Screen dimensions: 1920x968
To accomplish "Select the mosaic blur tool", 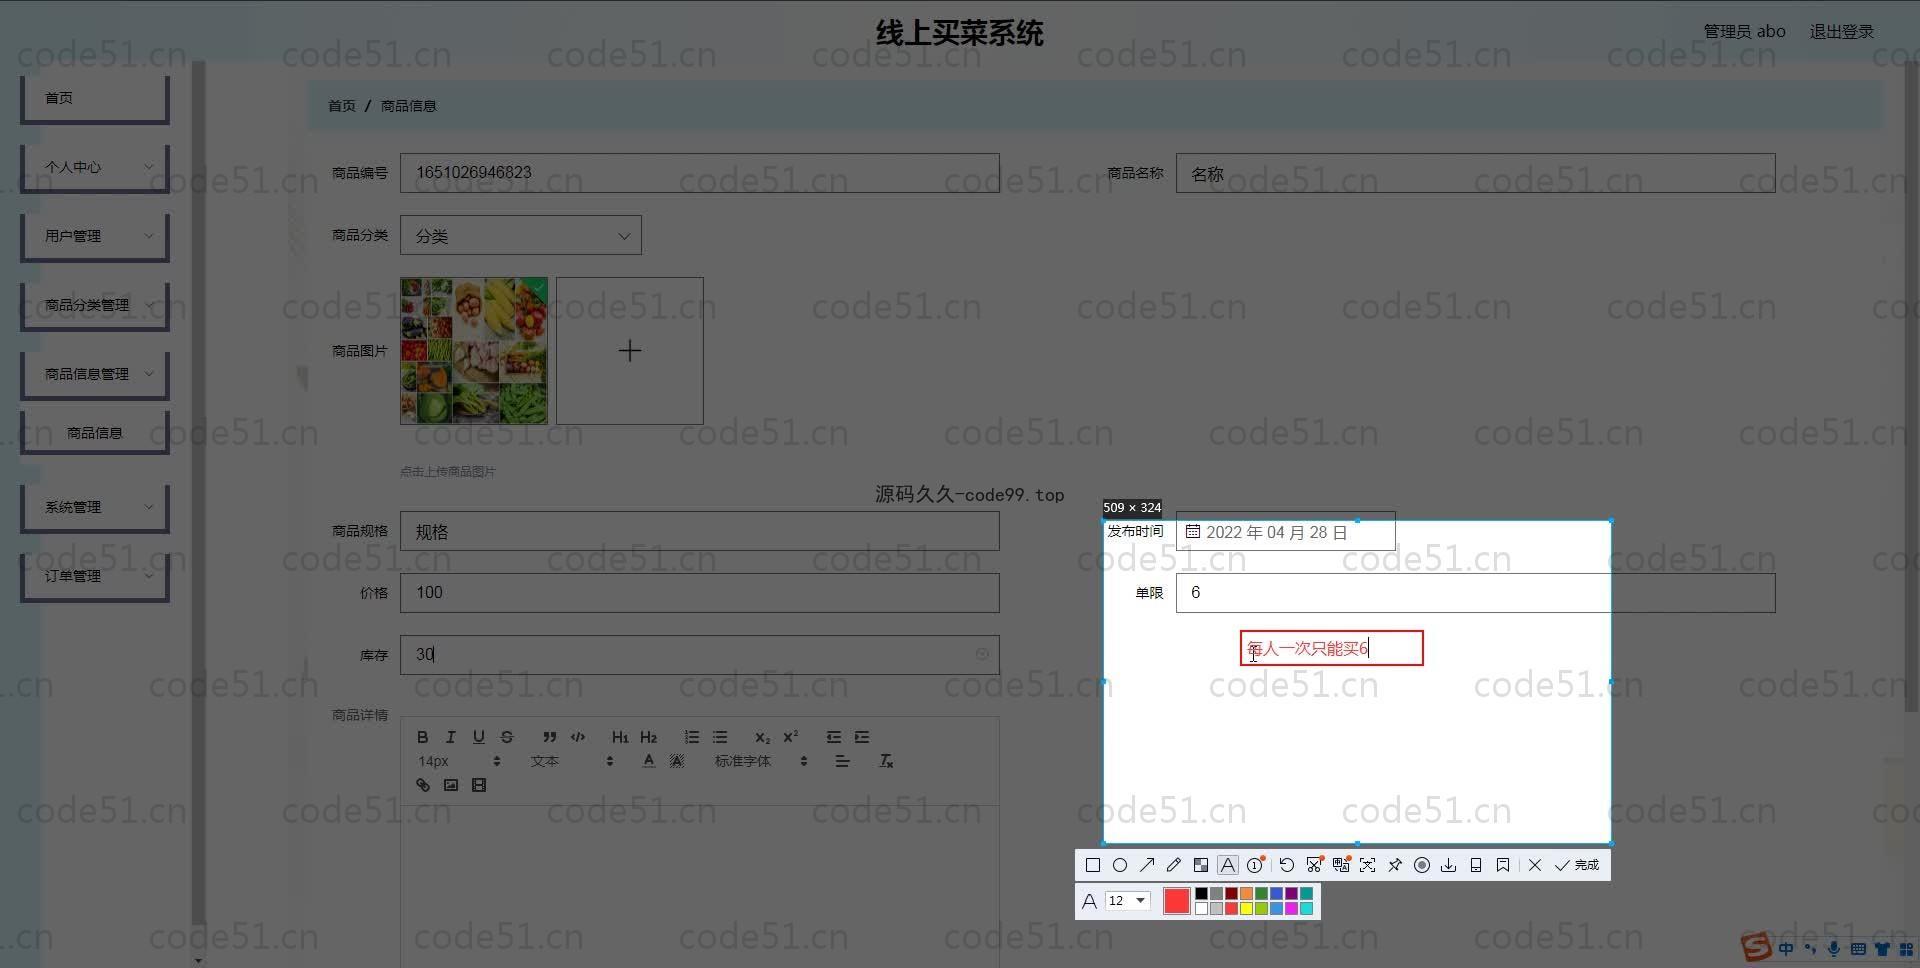I will (x=1201, y=865).
